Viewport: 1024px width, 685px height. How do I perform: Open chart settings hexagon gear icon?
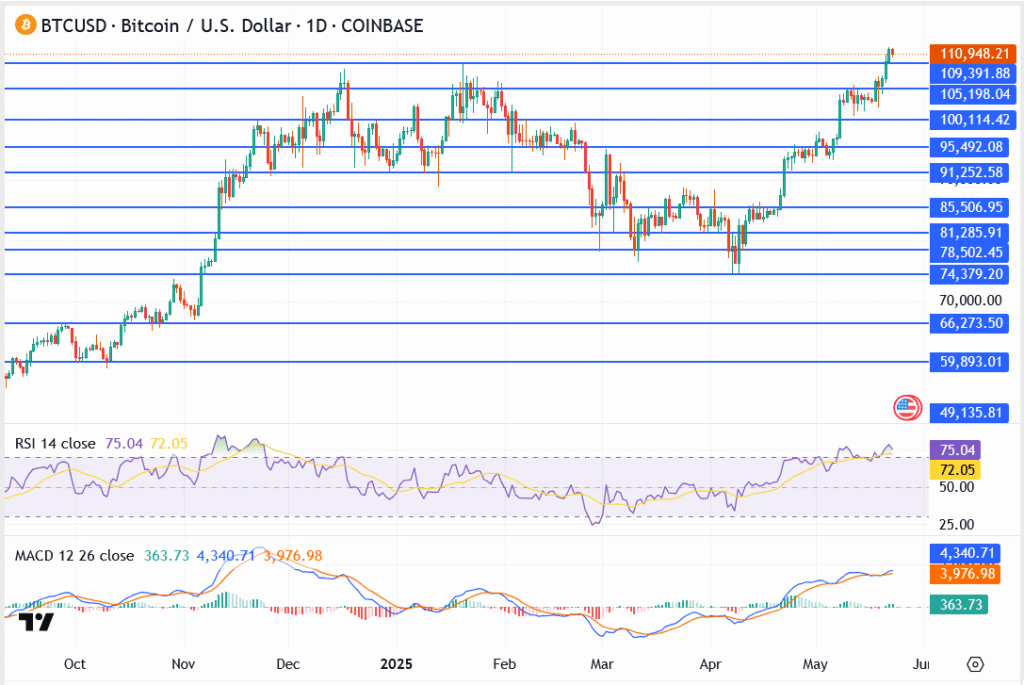[x=976, y=664]
